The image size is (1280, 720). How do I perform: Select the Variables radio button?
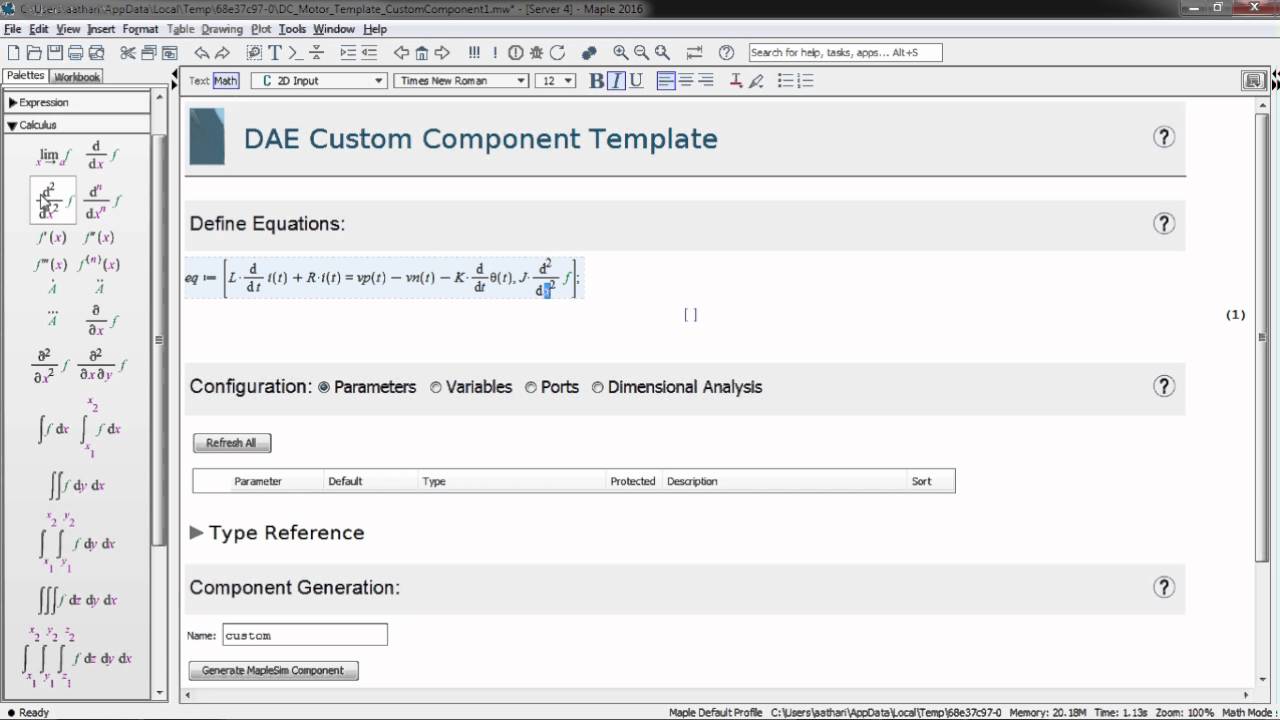436,387
